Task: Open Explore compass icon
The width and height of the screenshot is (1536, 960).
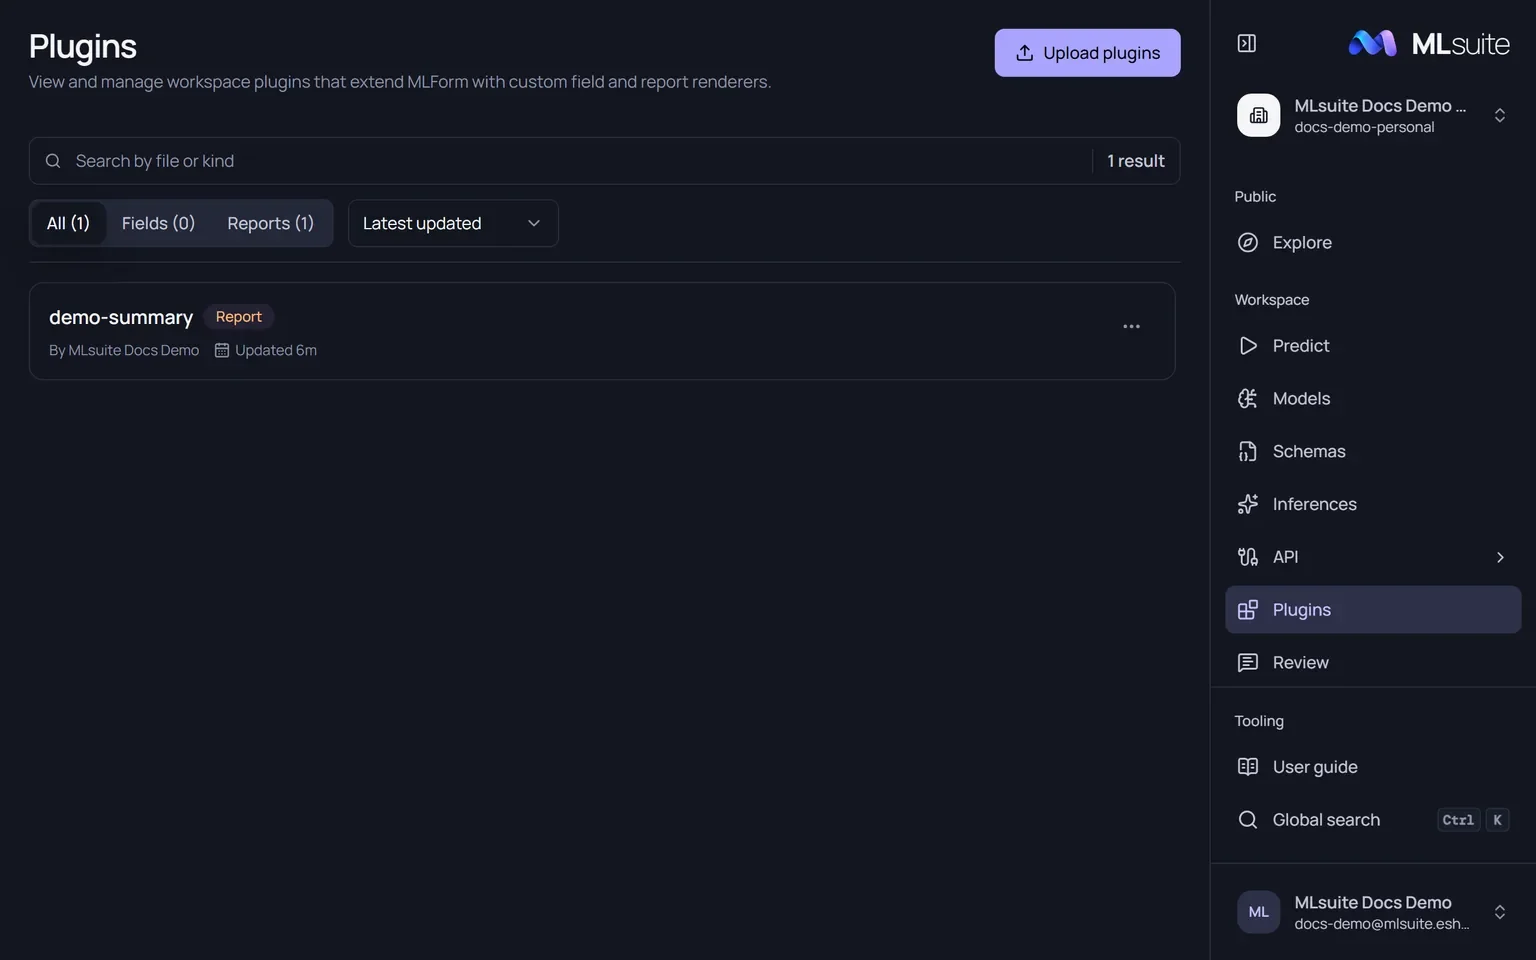Action: point(1248,242)
